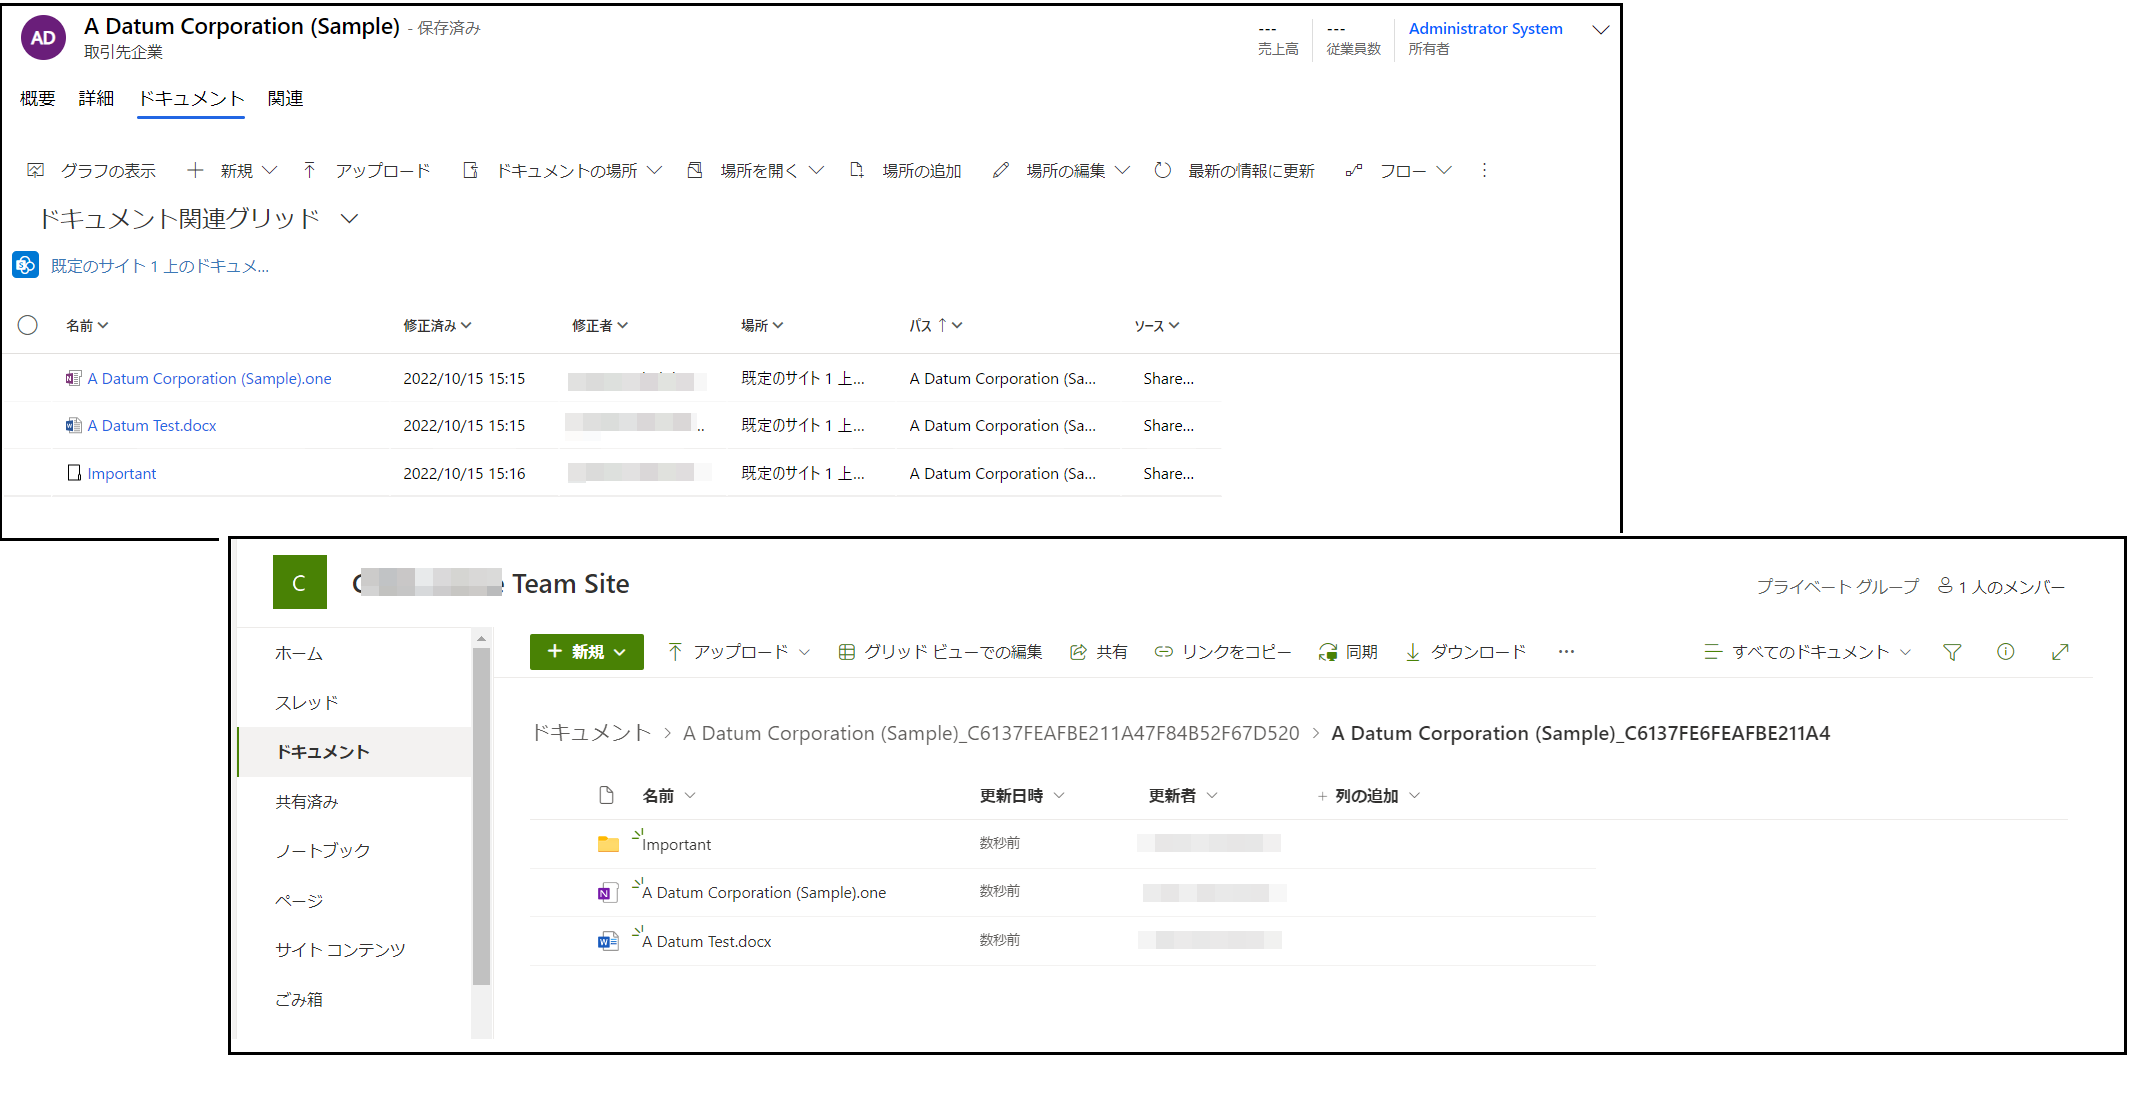Expand the header chevron next to Administrator System
The image size is (2136, 1108).
[x=1600, y=30]
